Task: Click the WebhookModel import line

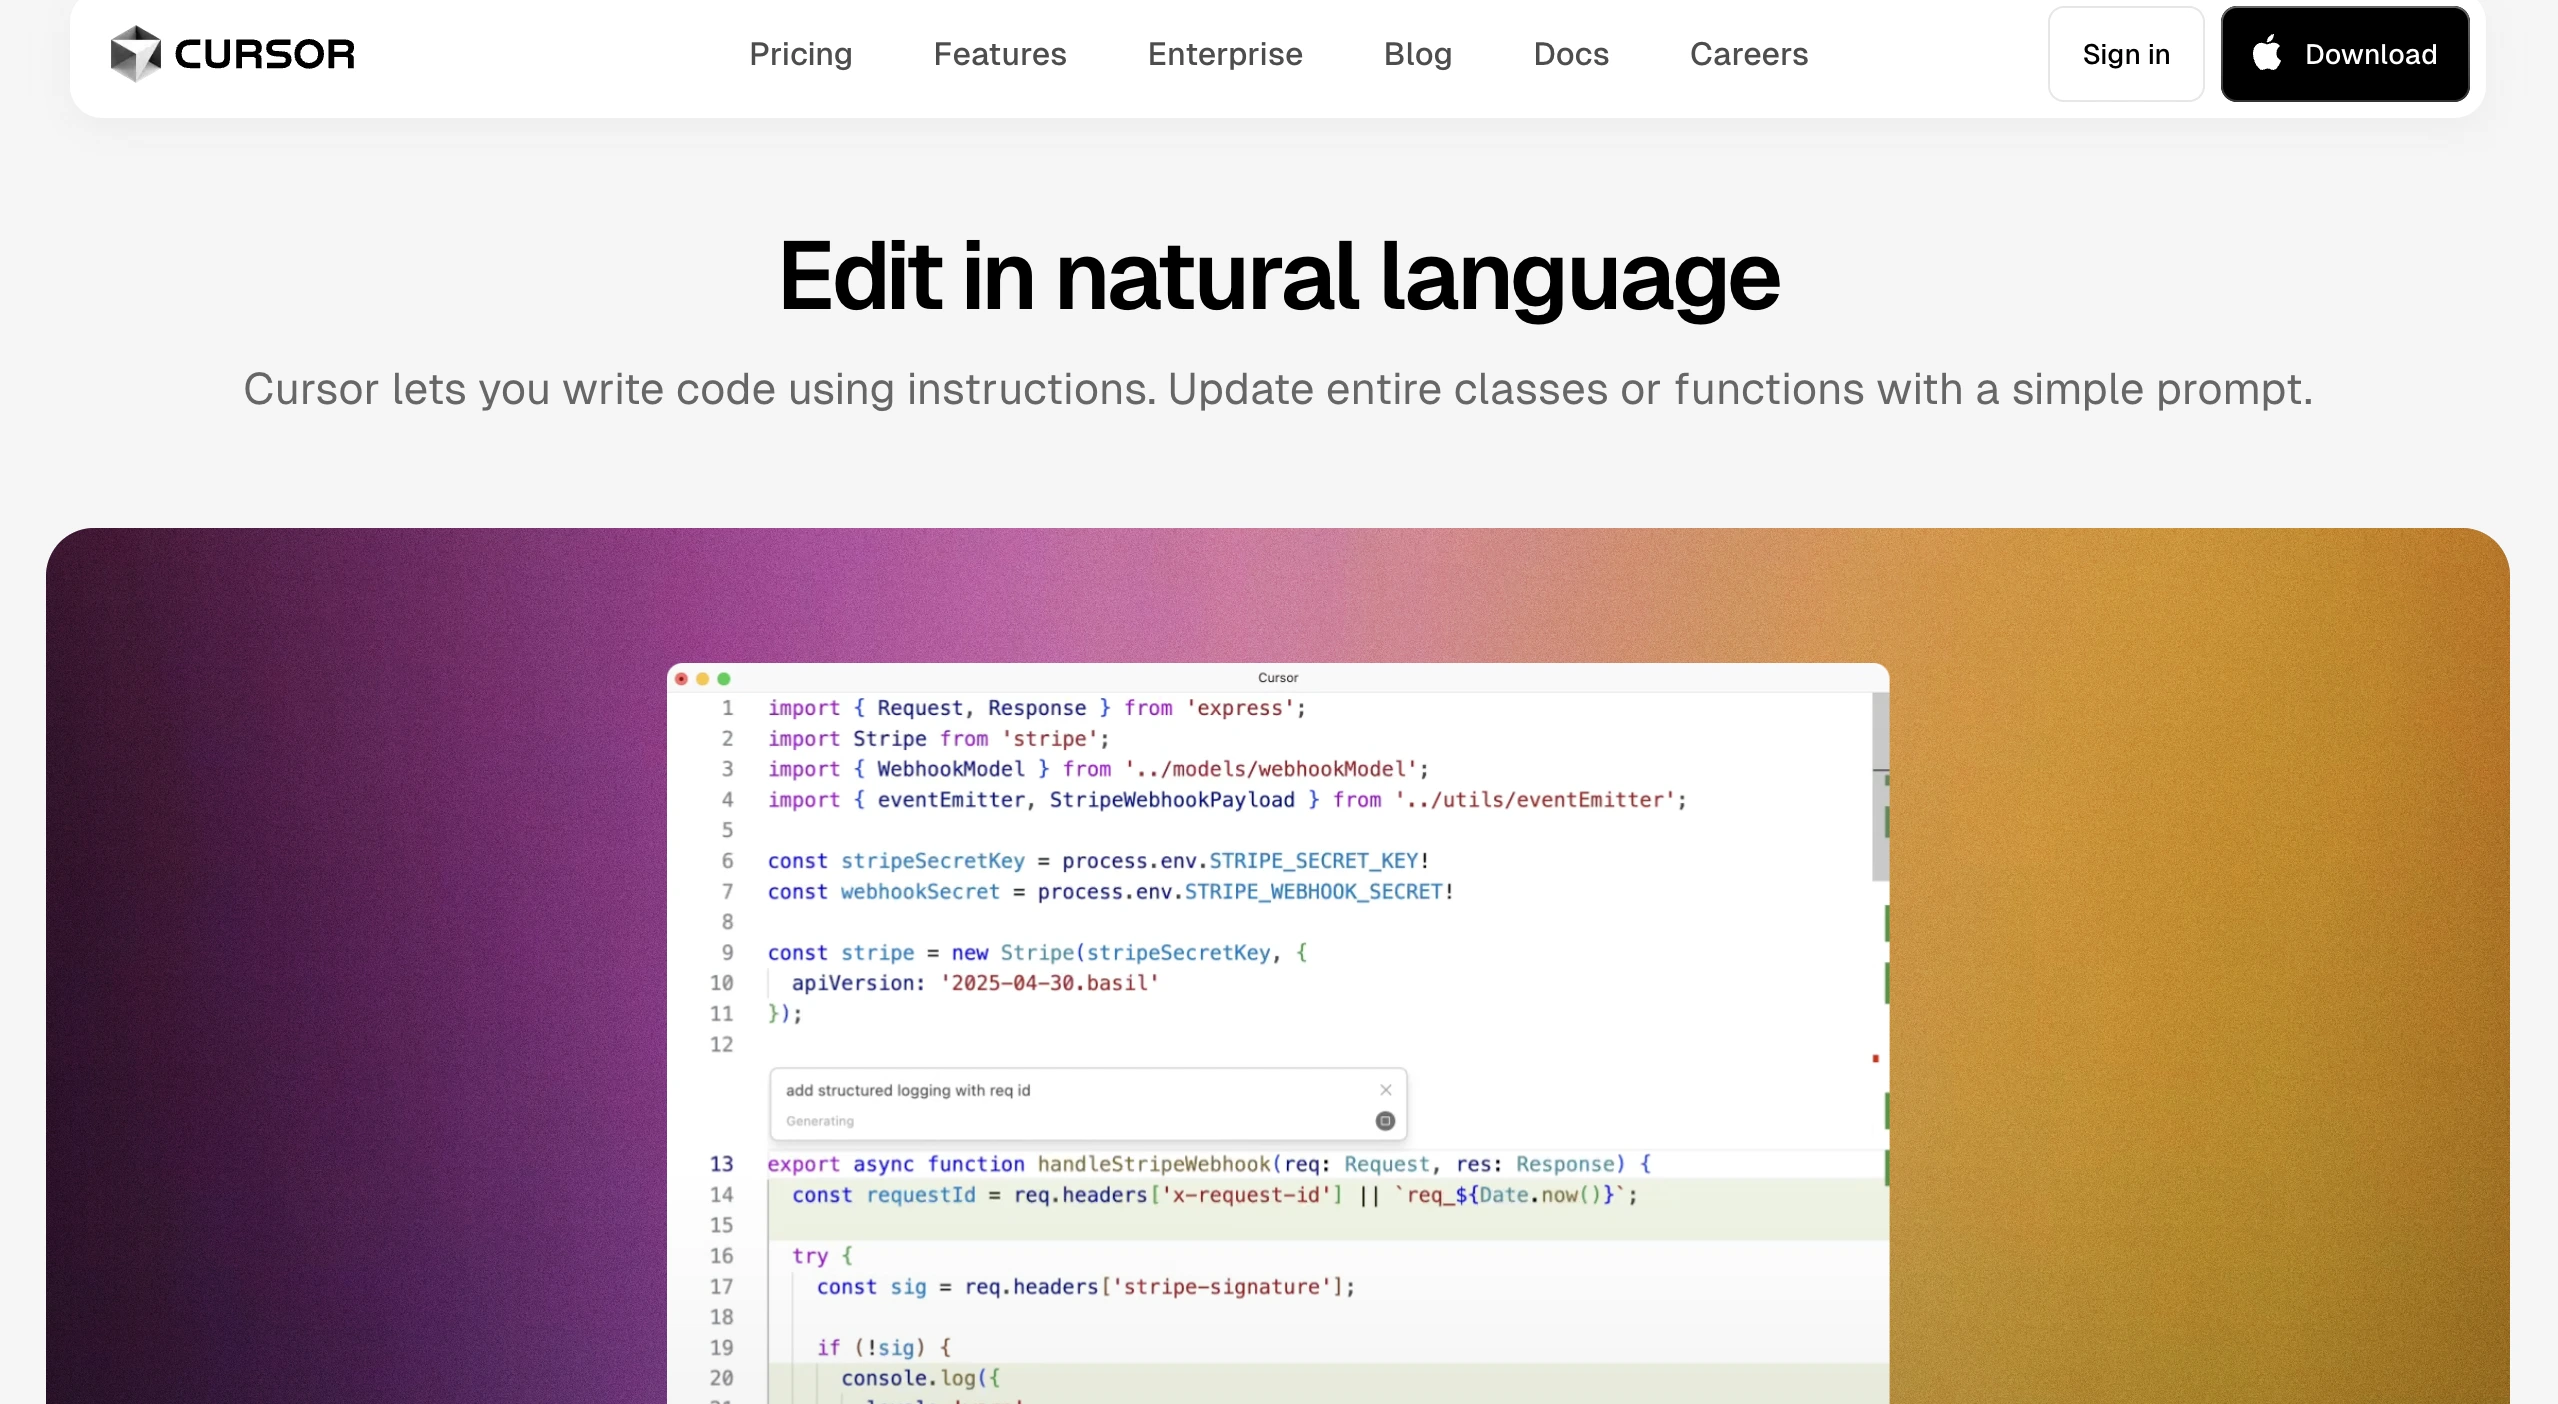Action: pos(1098,769)
